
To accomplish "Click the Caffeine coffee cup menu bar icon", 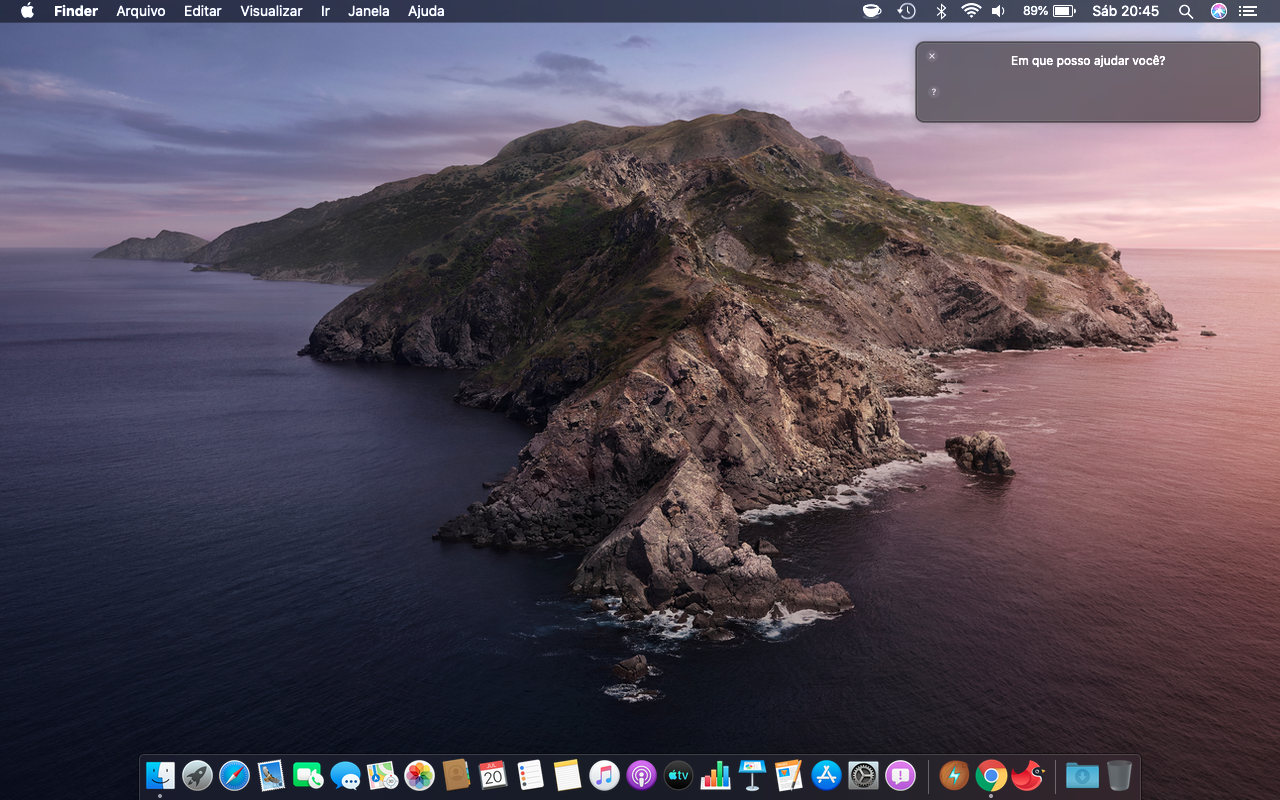I will point(872,11).
